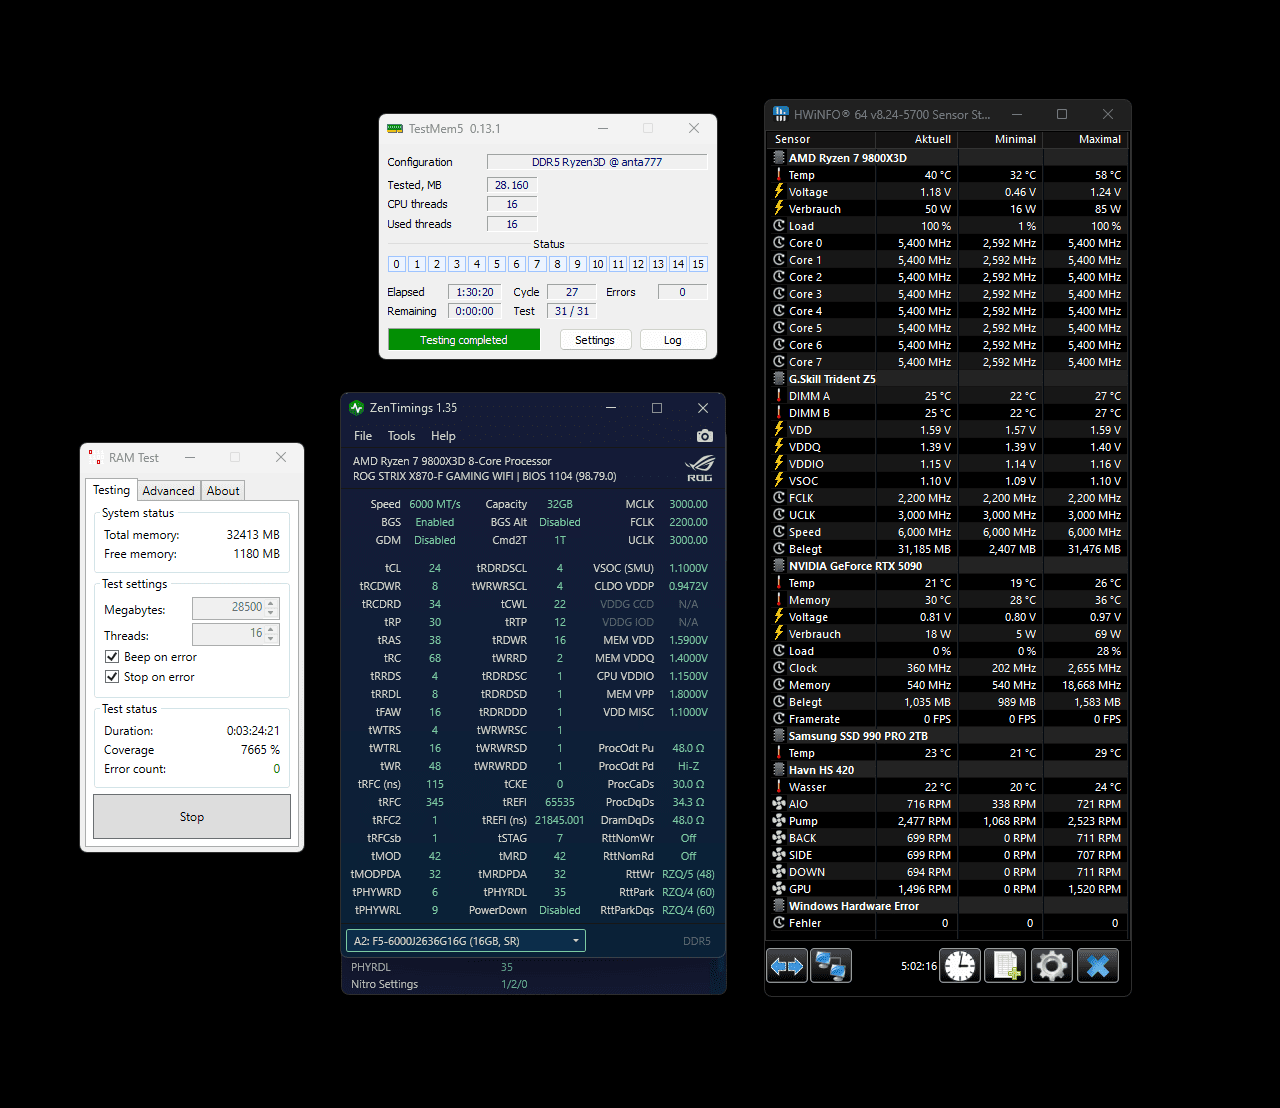
Task: Decrease Threads with the down stepper arrow
Action: pos(271,638)
